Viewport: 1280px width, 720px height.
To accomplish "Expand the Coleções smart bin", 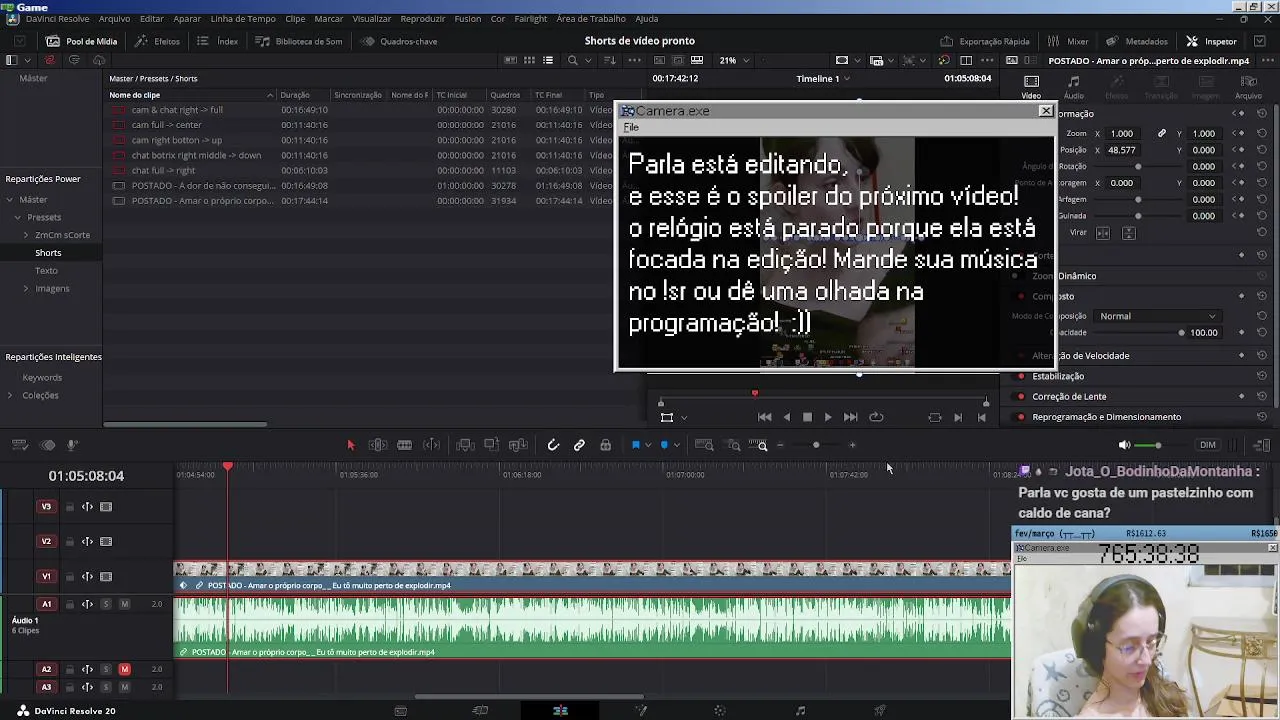I will pyautogui.click(x=10, y=396).
